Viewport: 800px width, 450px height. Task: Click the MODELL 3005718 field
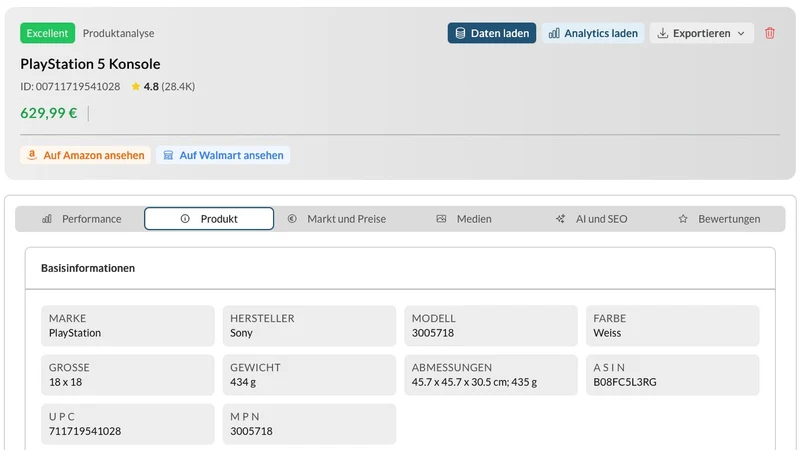(x=491, y=326)
